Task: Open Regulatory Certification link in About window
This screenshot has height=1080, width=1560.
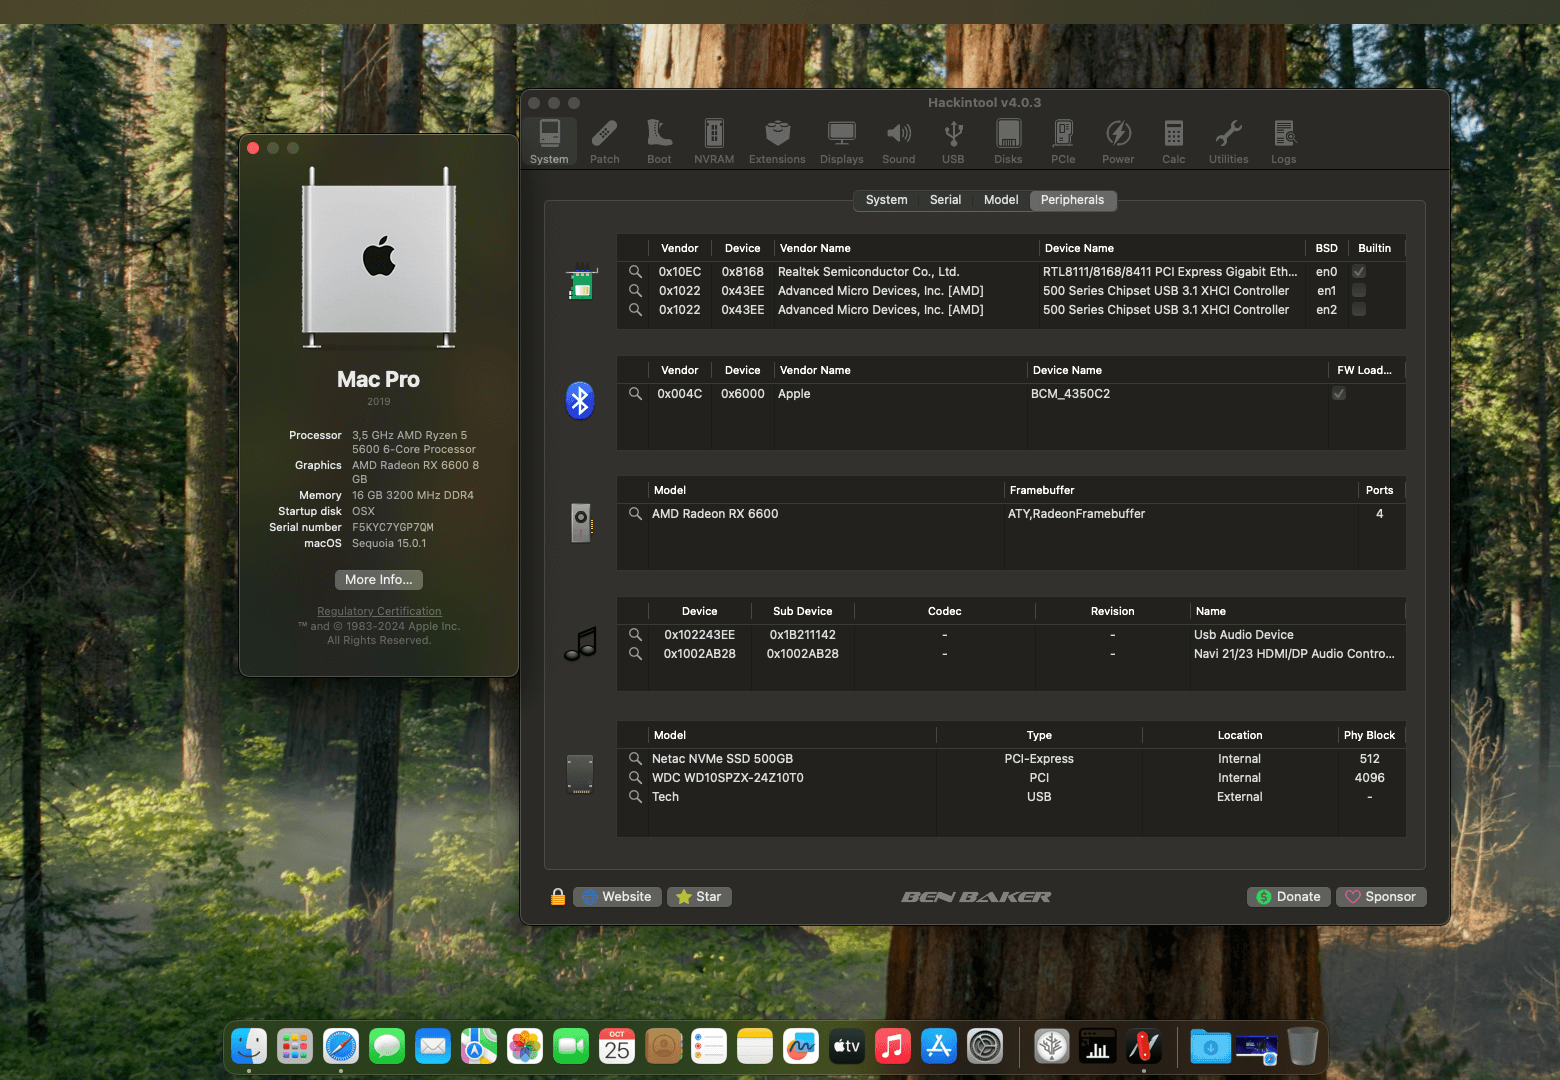Action: tap(379, 611)
